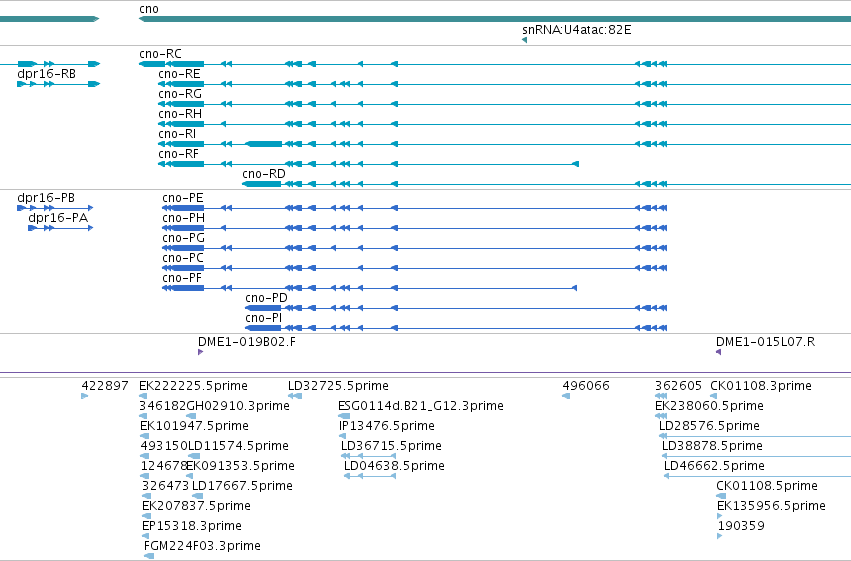Image resolution: width=851 pixels, height=561 pixels.
Task: Click the 346182 feature label
Action: coord(163,406)
